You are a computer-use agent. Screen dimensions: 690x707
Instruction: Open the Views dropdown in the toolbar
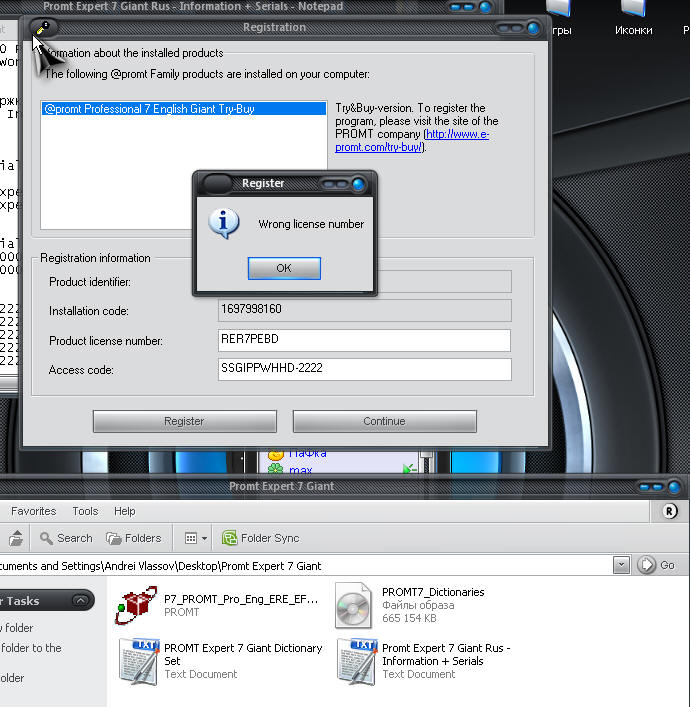(196, 538)
